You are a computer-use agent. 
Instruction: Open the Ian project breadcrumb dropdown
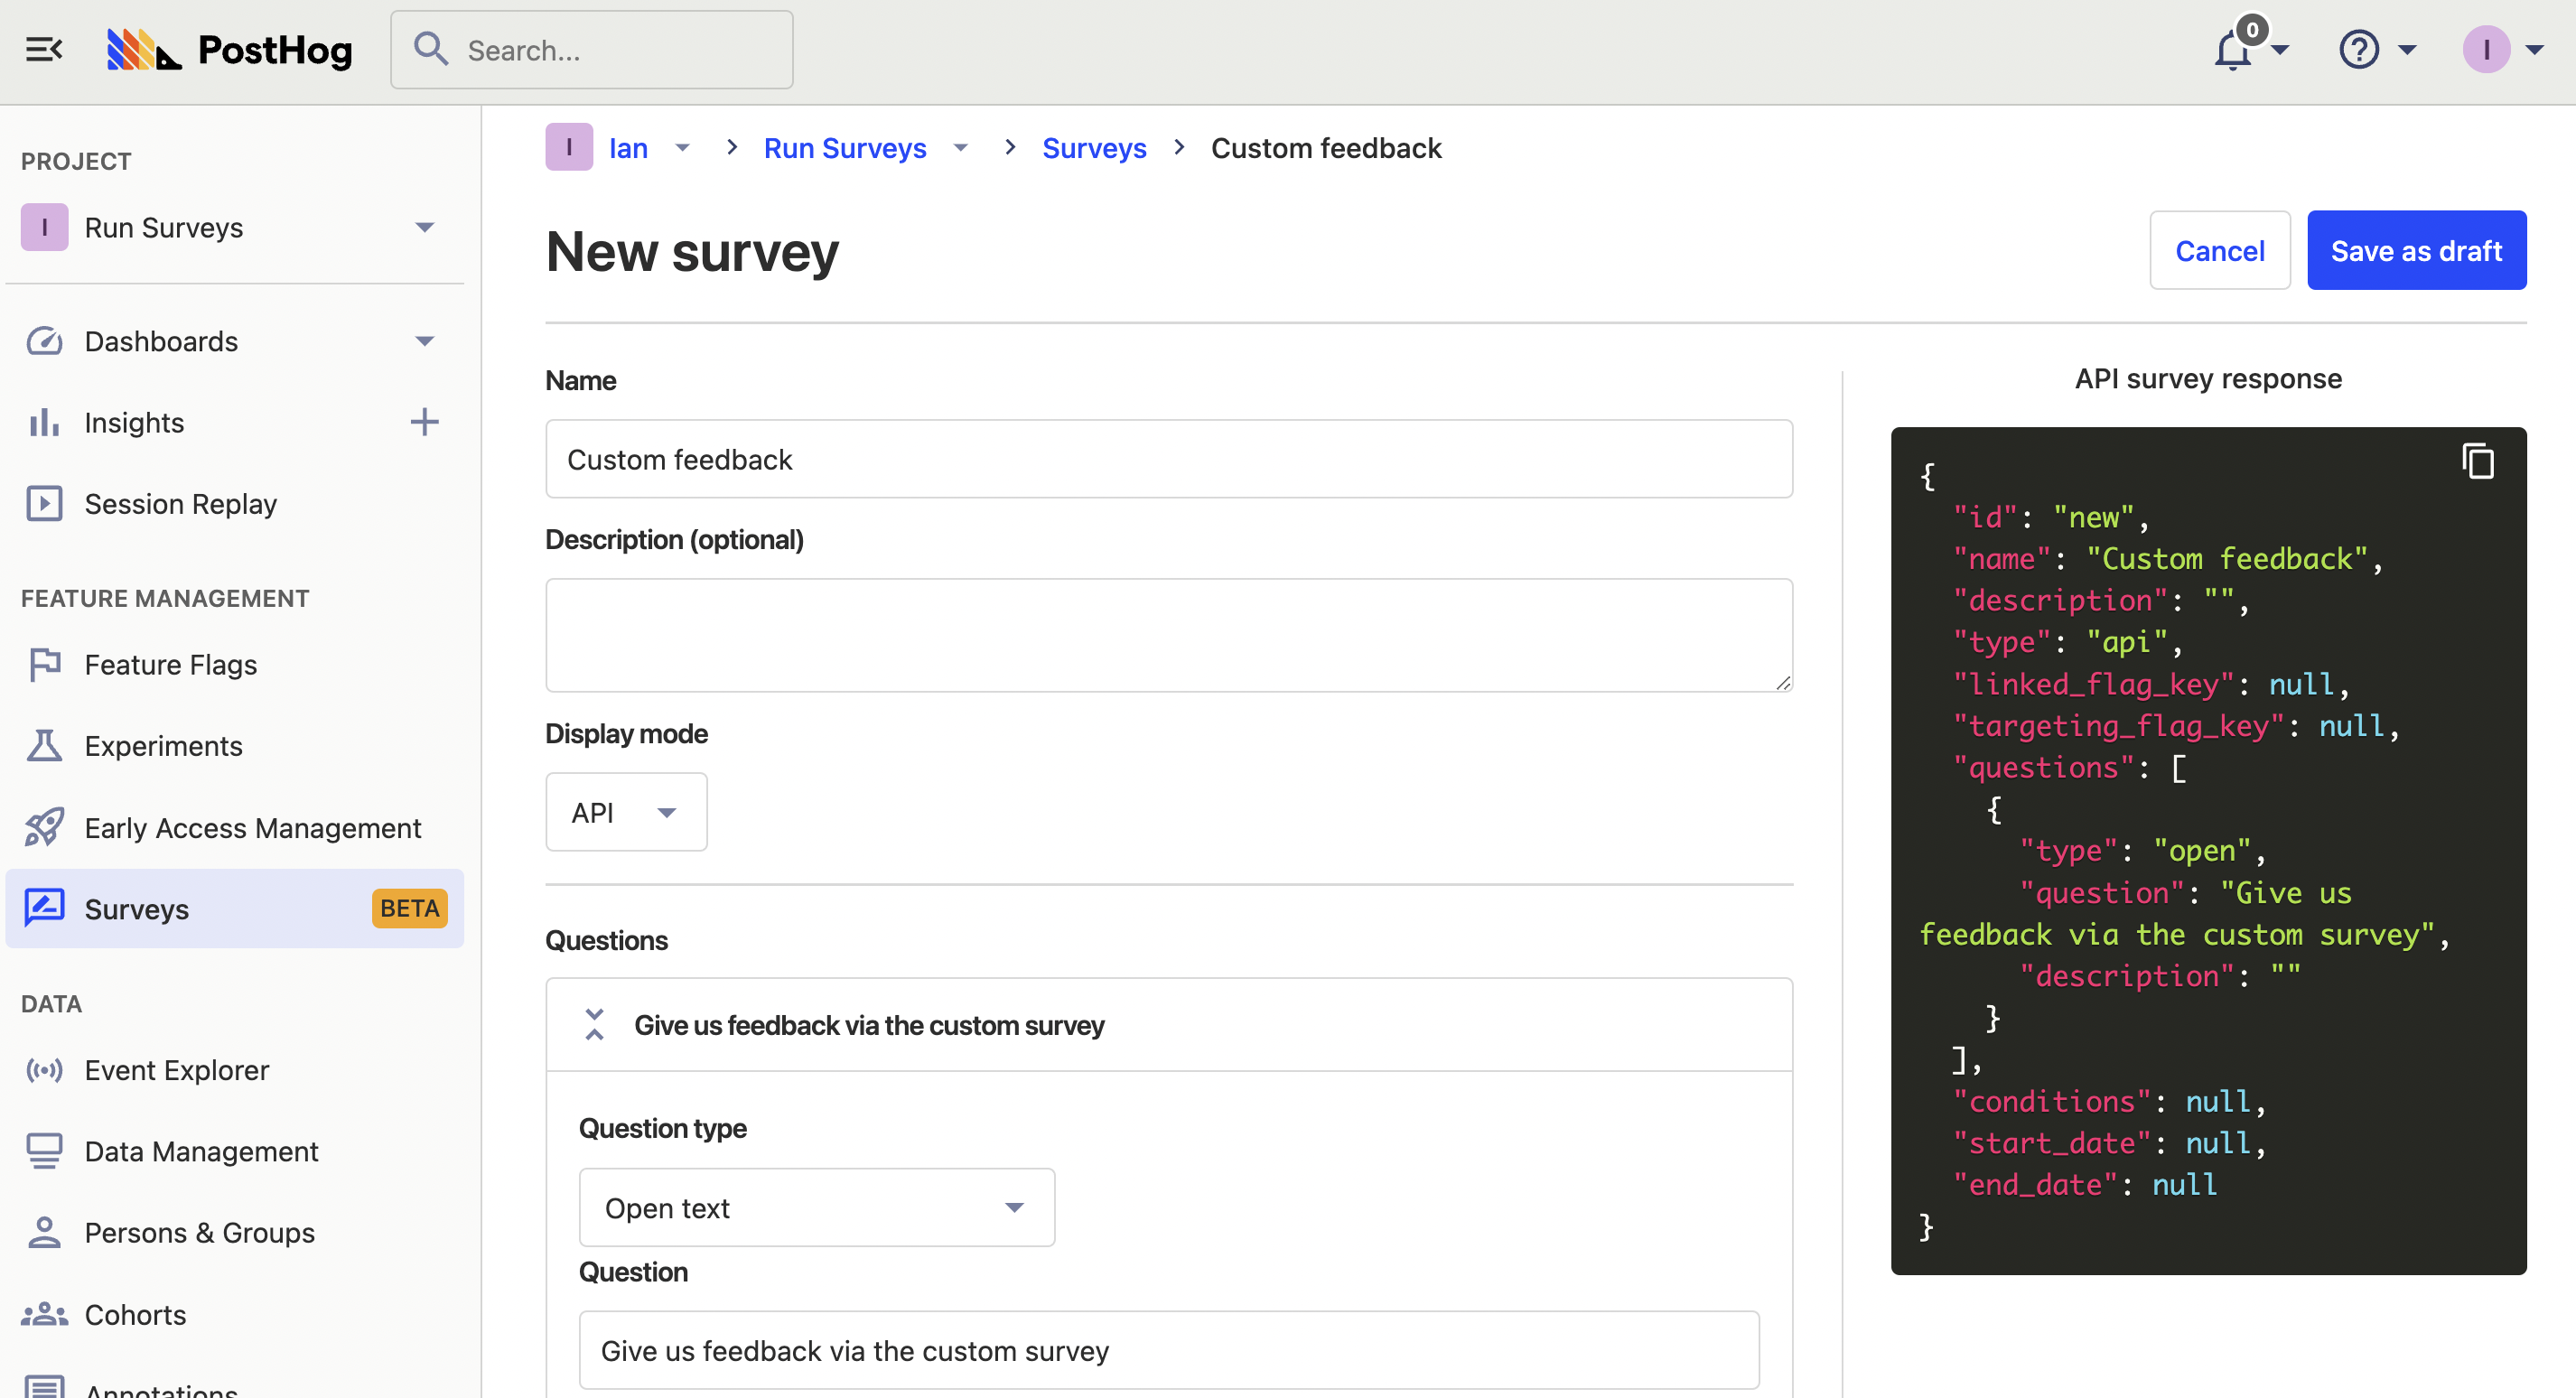tap(683, 148)
